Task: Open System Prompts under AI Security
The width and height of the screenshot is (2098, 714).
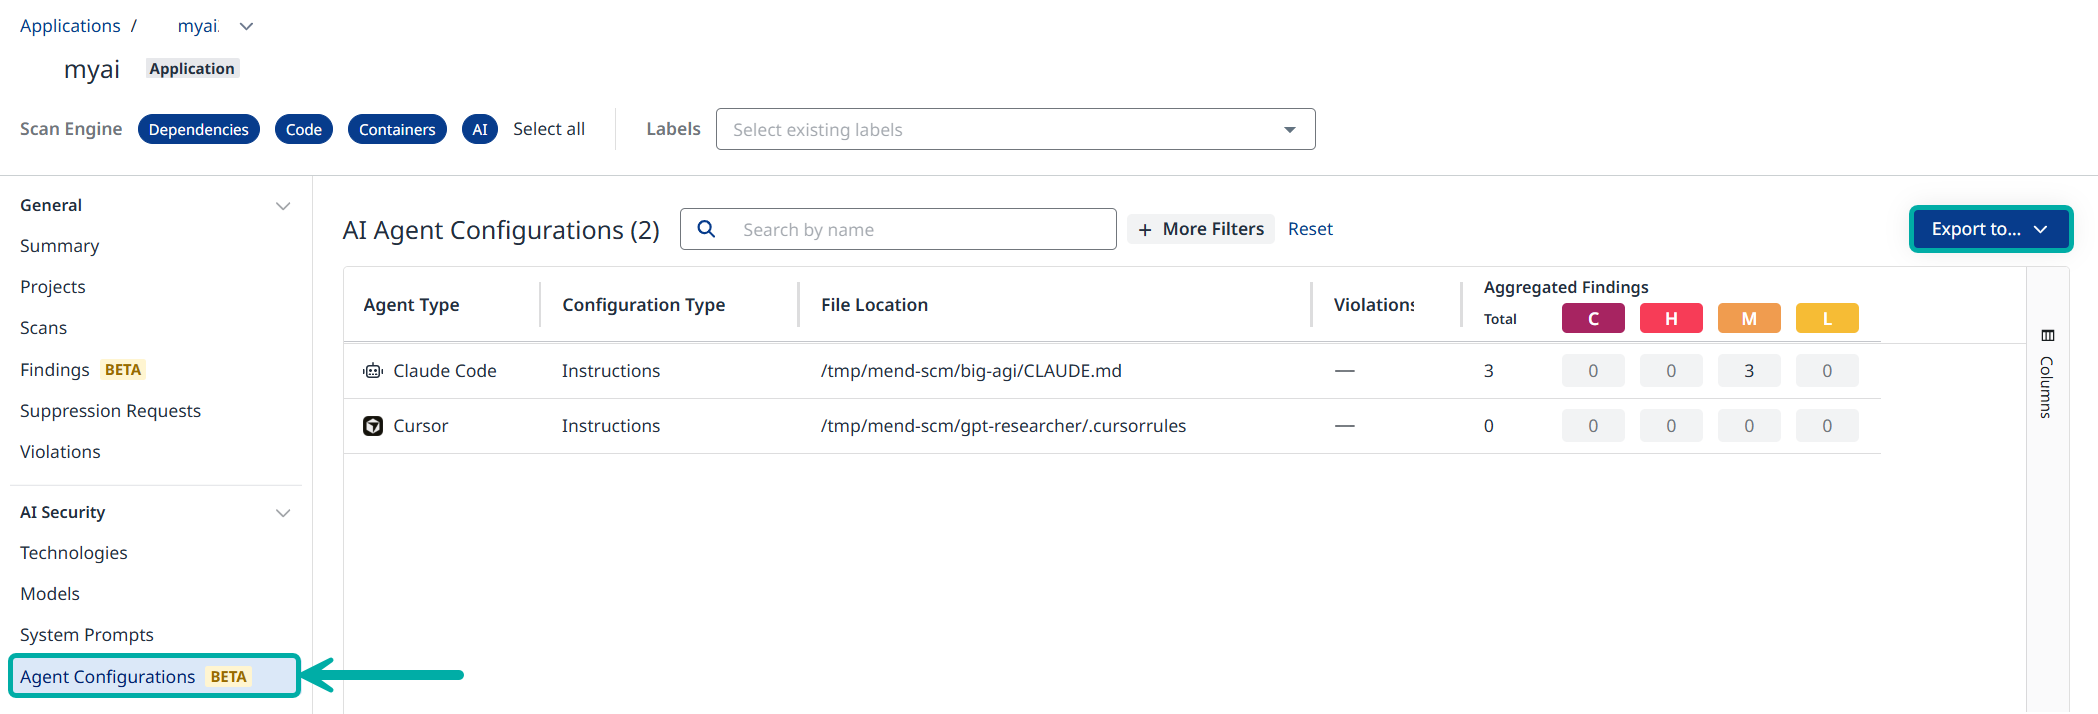Action: click(87, 635)
